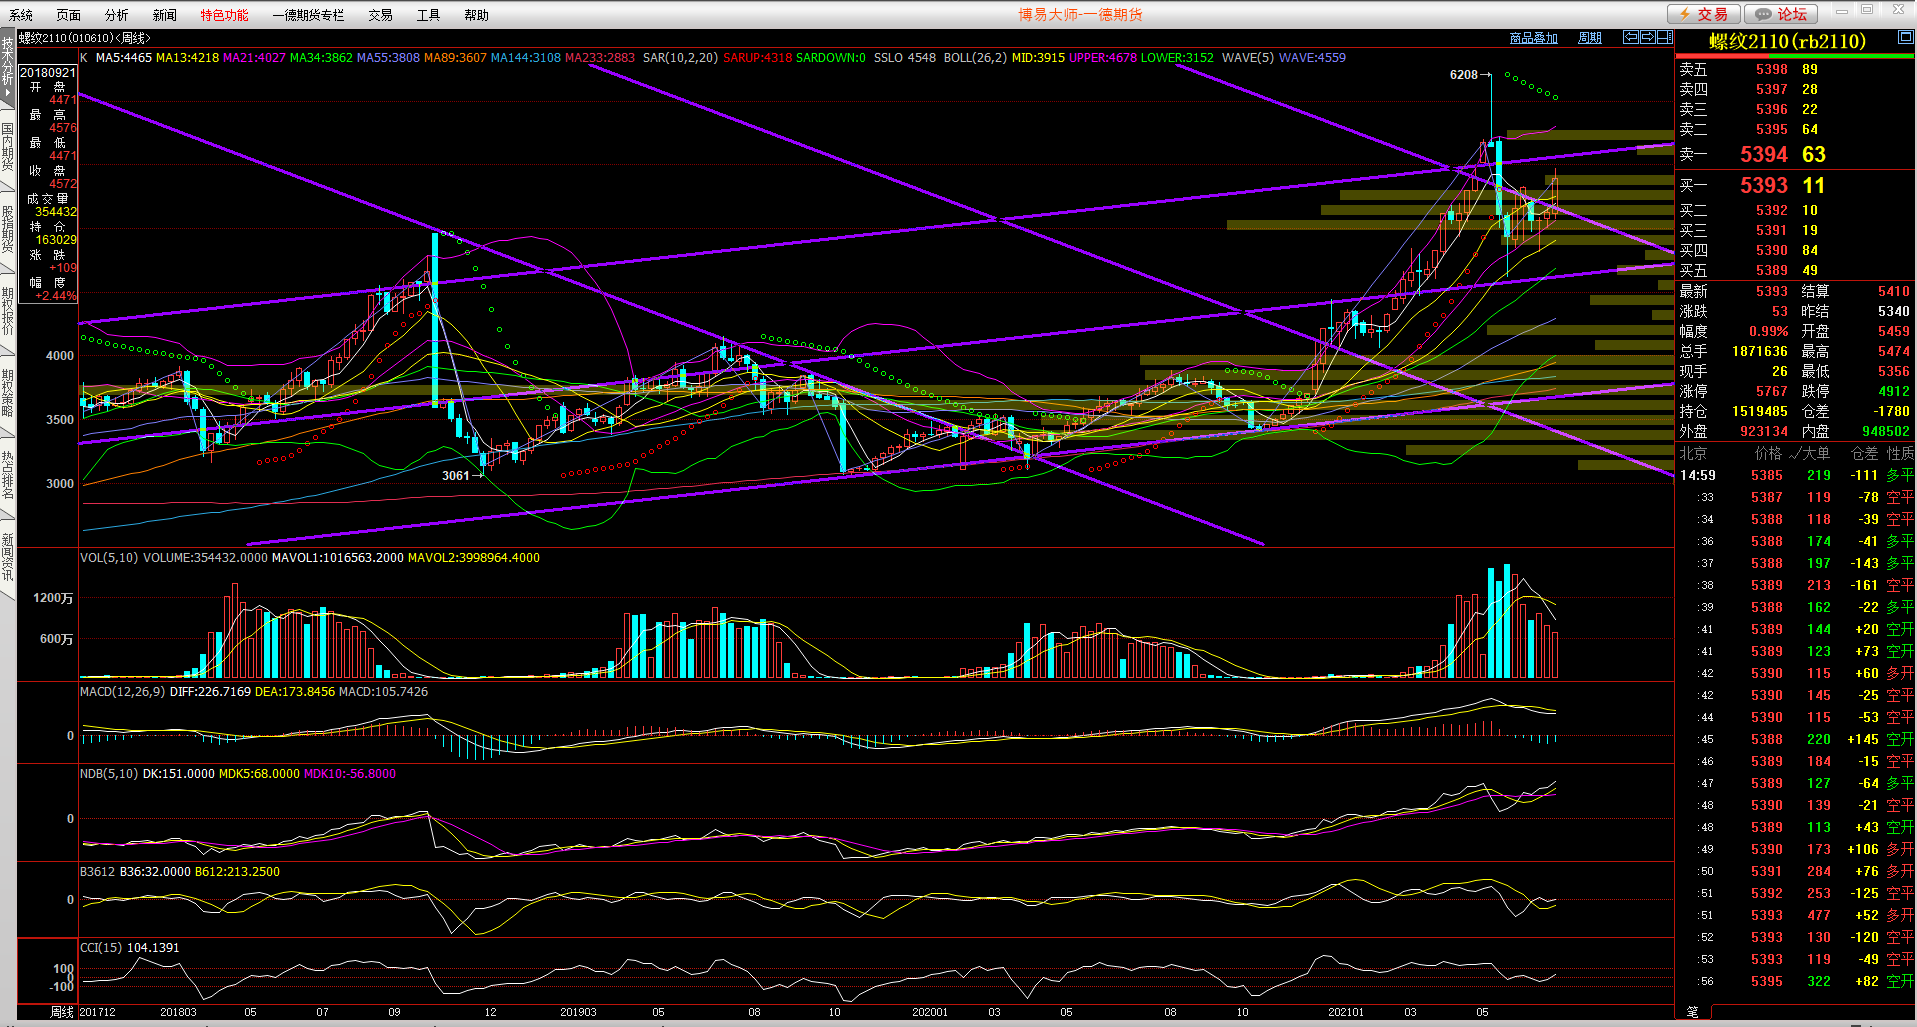This screenshot has height=1027, width=1917.
Task: Click the right arrow next-contract icon
Action: click(1647, 37)
